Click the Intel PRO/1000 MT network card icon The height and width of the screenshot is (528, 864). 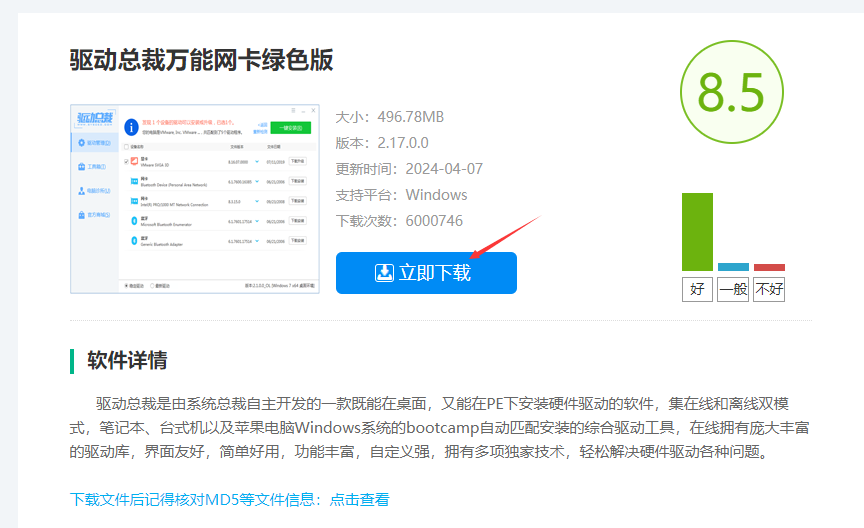pos(134,201)
